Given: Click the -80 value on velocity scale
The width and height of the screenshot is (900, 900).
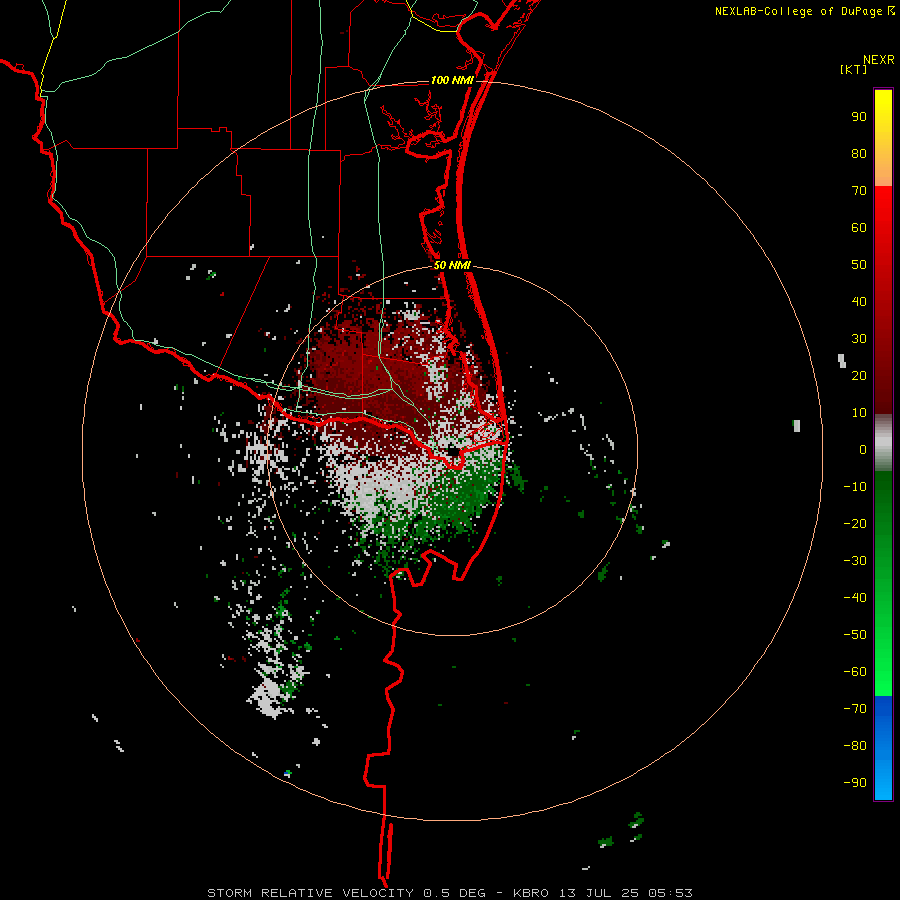Looking at the screenshot, I should pos(855,746).
